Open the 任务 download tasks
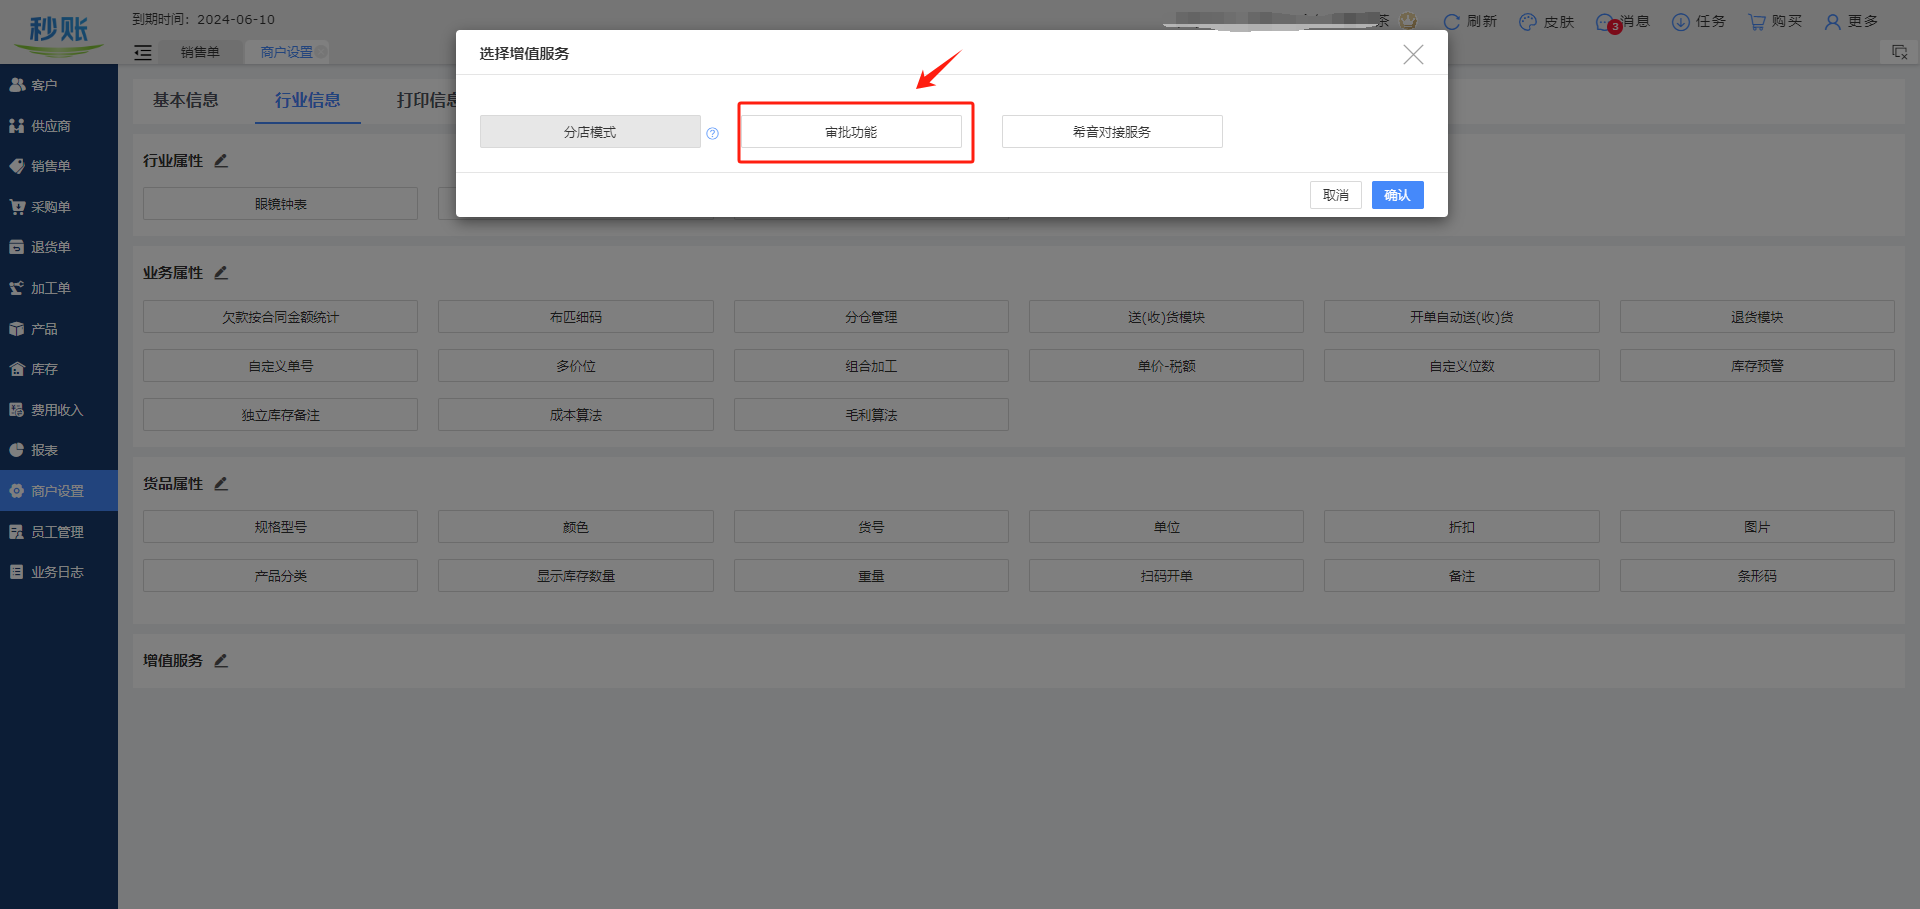The height and width of the screenshot is (909, 1920). click(1698, 21)
